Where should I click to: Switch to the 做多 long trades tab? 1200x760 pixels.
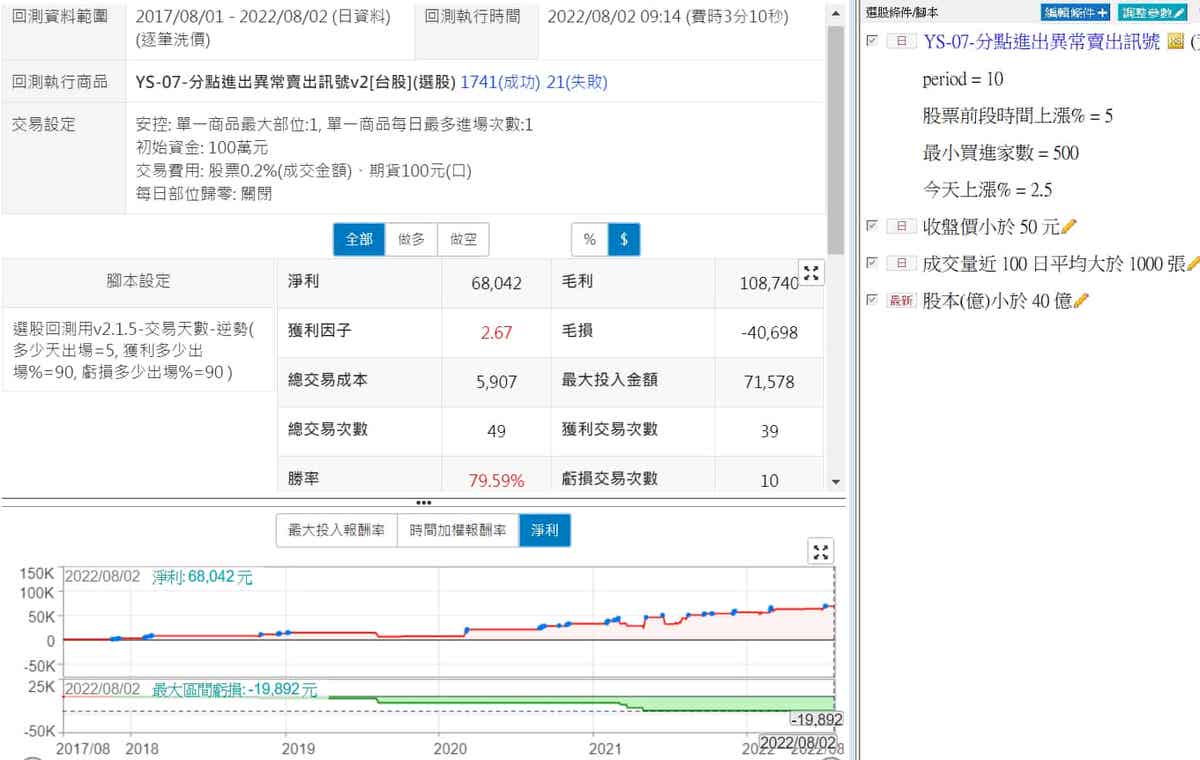pyautogui.click(x=411, y=240)
